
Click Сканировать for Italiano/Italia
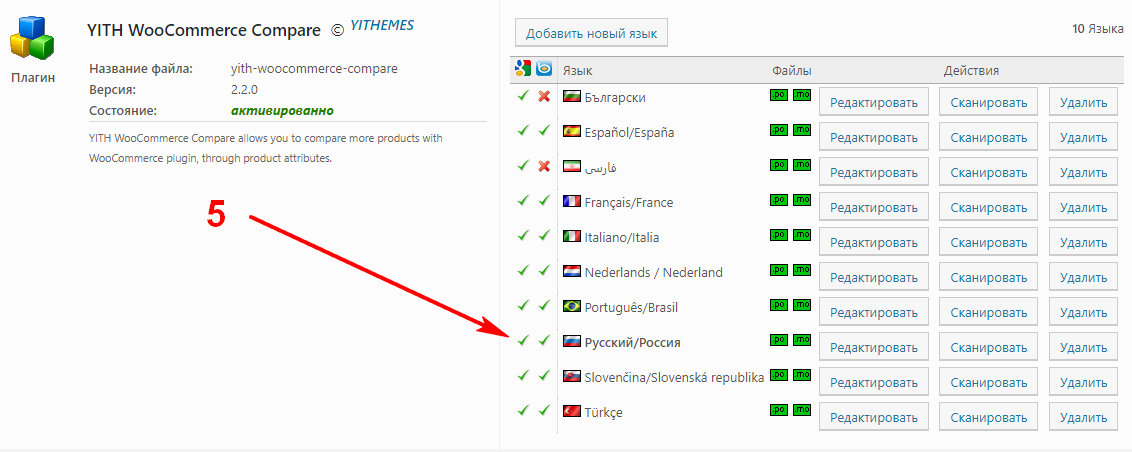coord(988,243)
